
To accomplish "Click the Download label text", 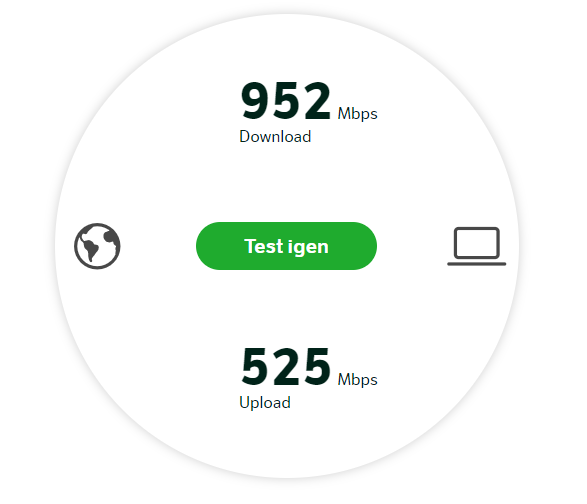I will (x=275, y=136).
